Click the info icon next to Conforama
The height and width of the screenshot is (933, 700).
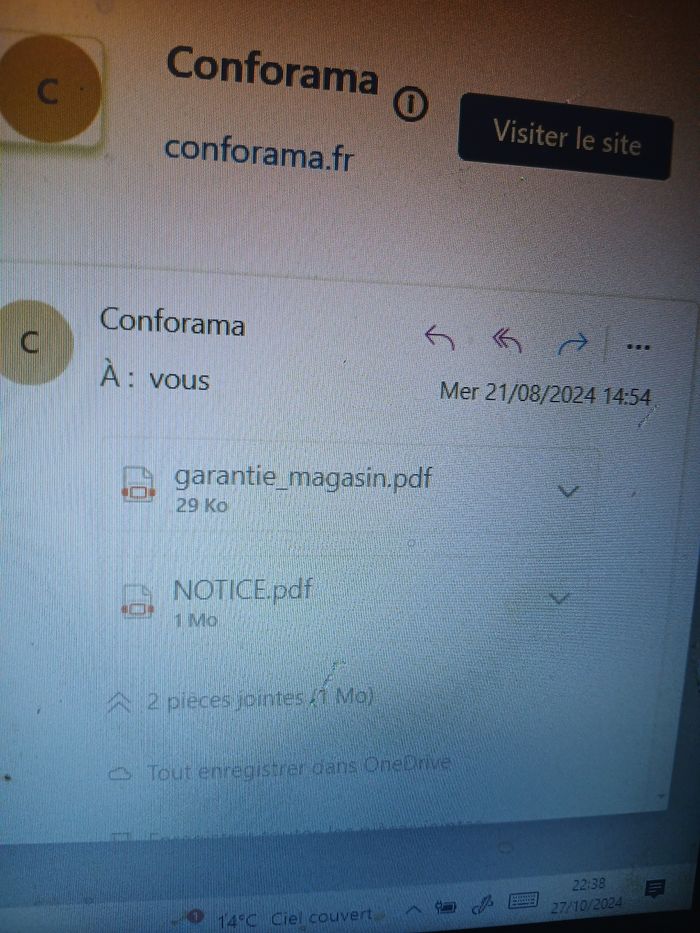point(410,105)
